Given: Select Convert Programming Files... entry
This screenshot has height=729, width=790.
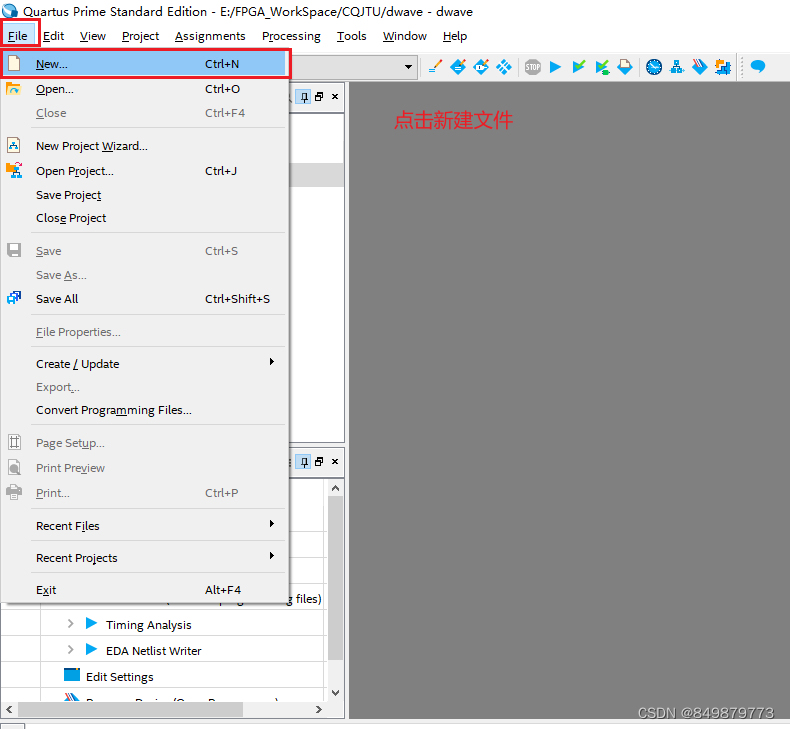Looking at the screenshot, I should (144, 410).
